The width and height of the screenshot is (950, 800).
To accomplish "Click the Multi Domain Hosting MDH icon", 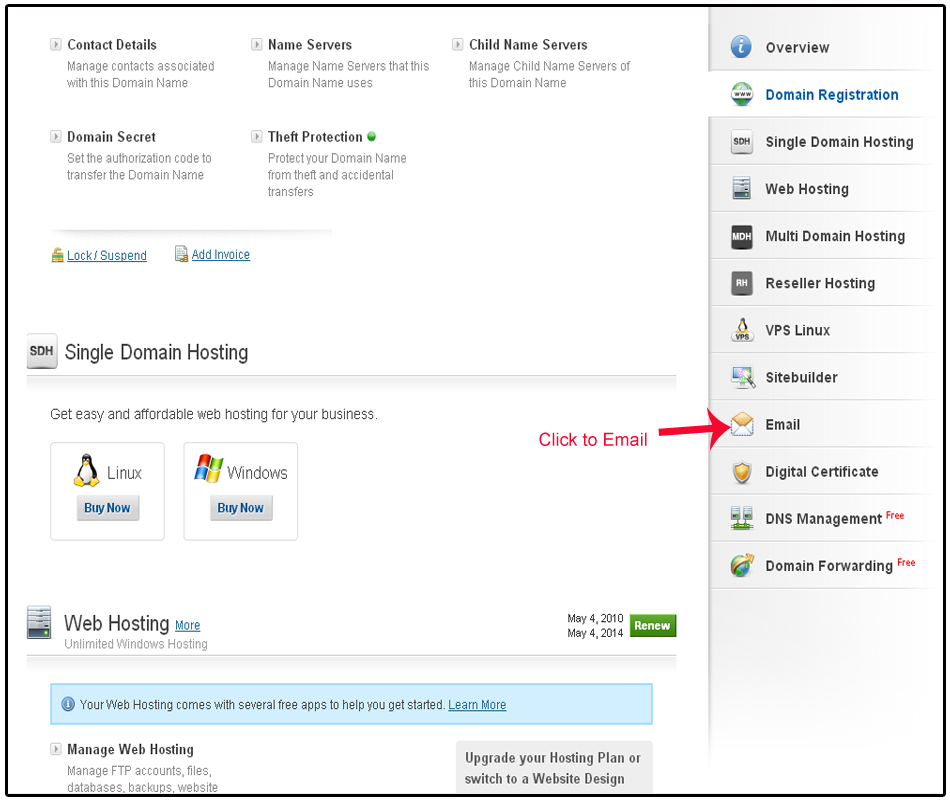I will point(741,236).
